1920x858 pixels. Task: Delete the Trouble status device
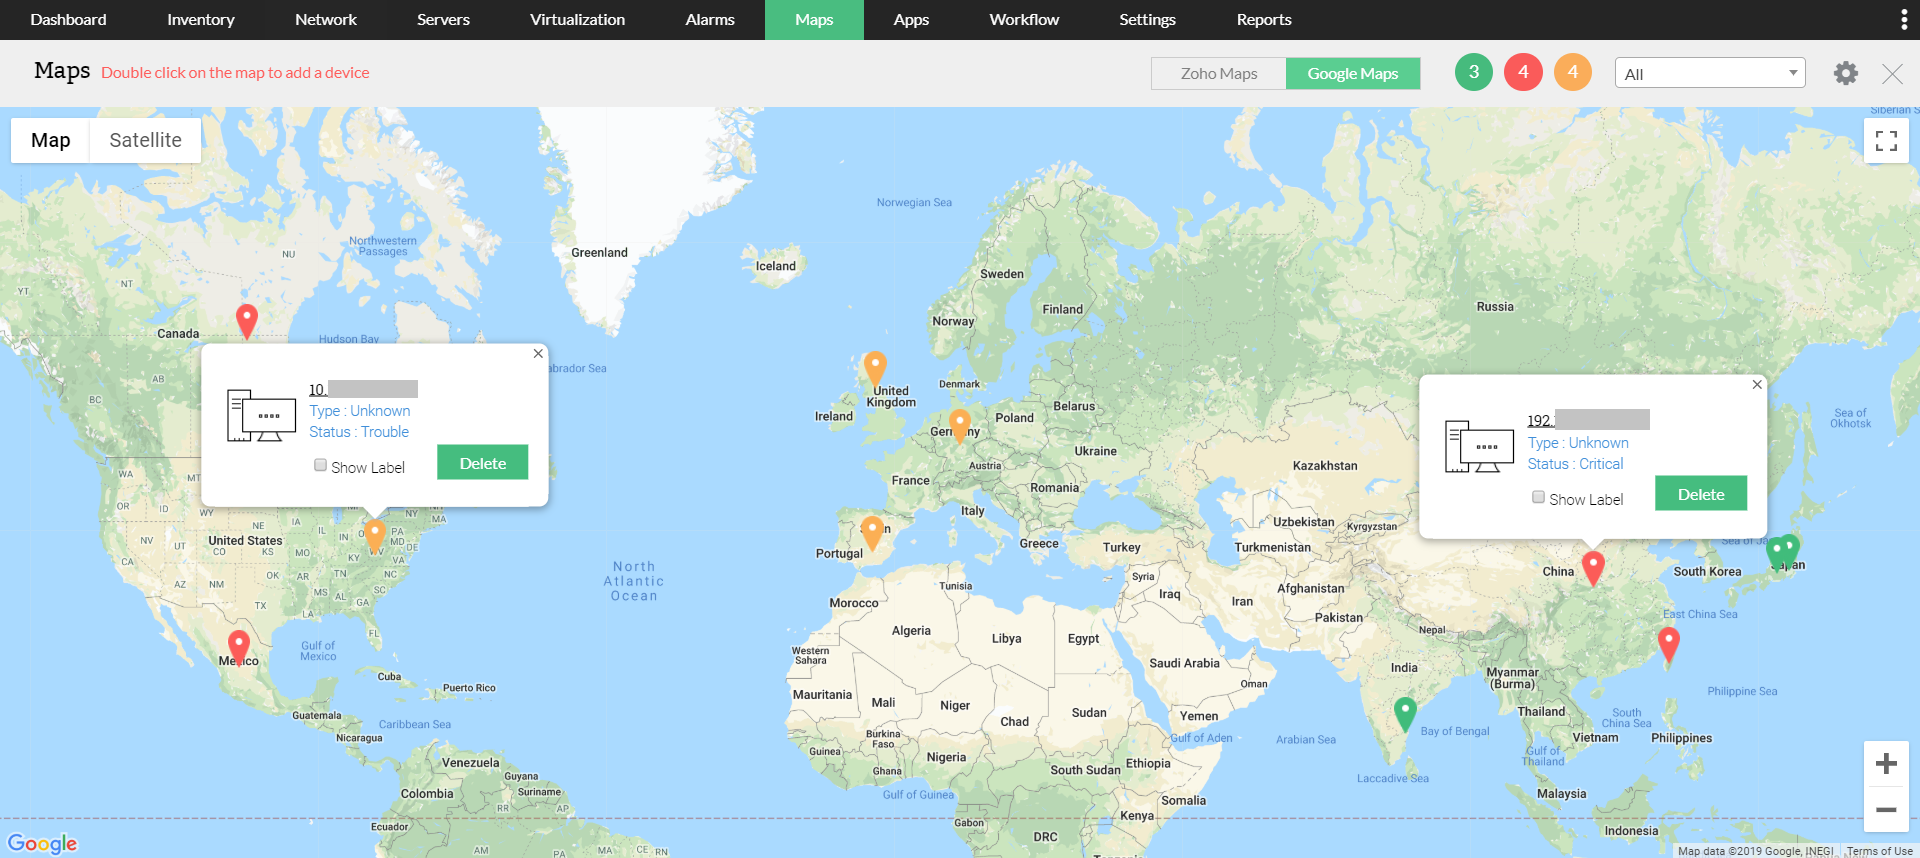click(483, 463)
